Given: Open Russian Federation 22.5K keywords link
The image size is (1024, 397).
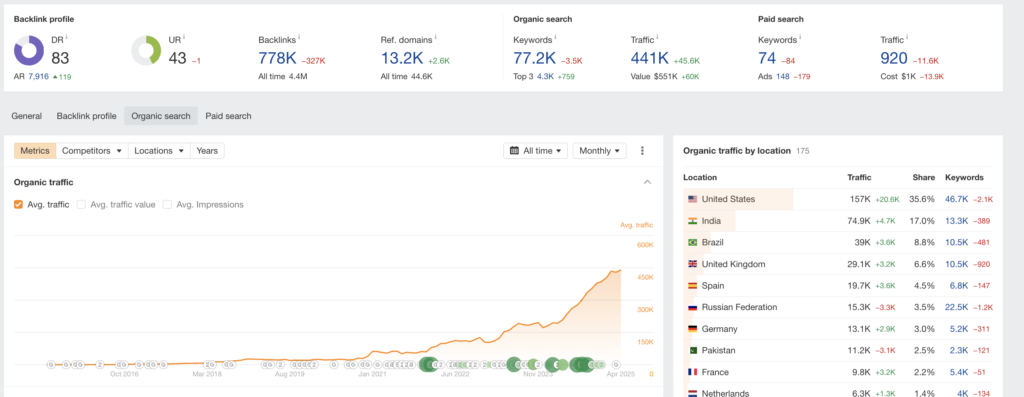Looking at the screenshot, I should click(x=957, y=307).
